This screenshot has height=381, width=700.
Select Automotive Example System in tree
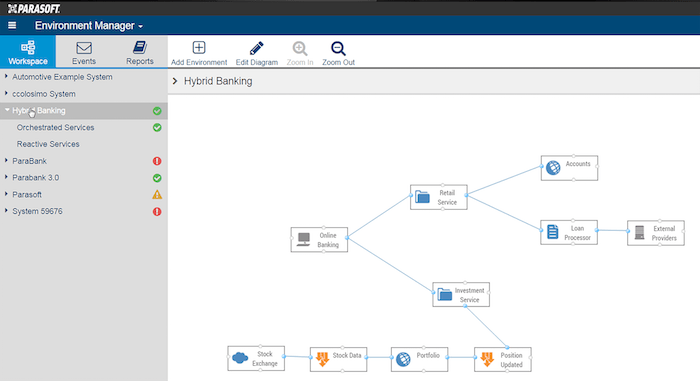tap(62, 77)
